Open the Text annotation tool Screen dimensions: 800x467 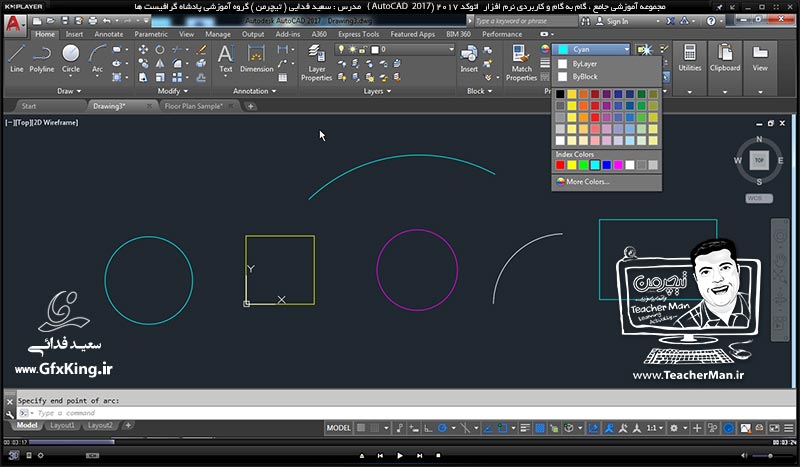[226, 59]
